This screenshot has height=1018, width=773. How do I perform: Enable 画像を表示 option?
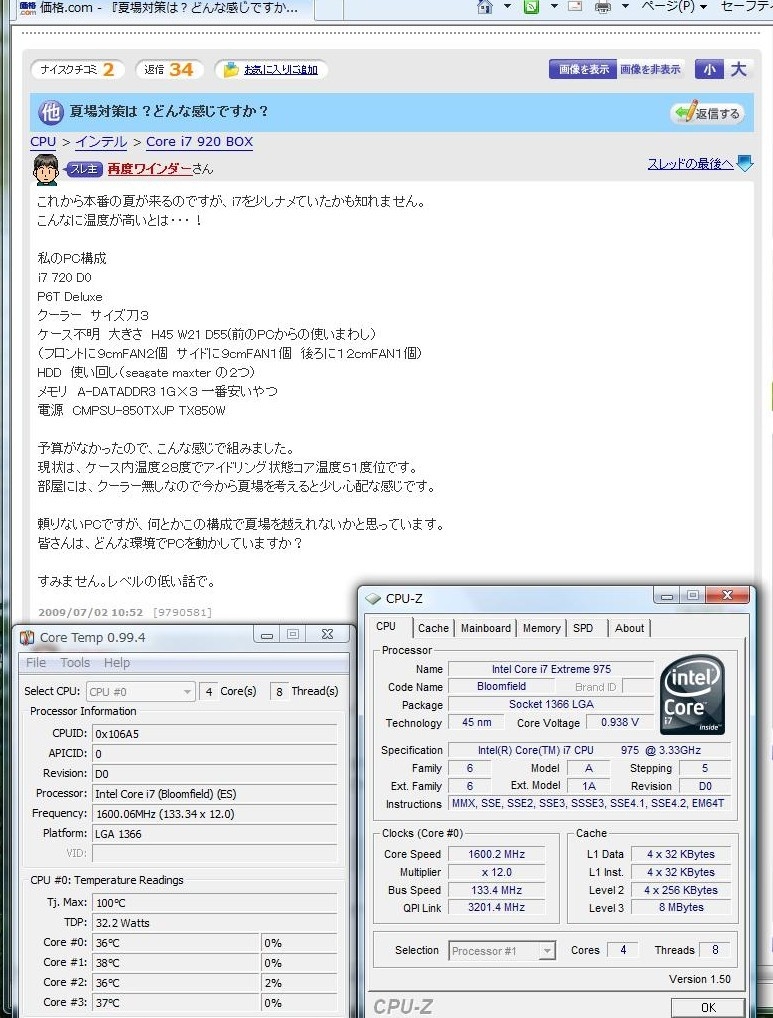click(583, 69)
